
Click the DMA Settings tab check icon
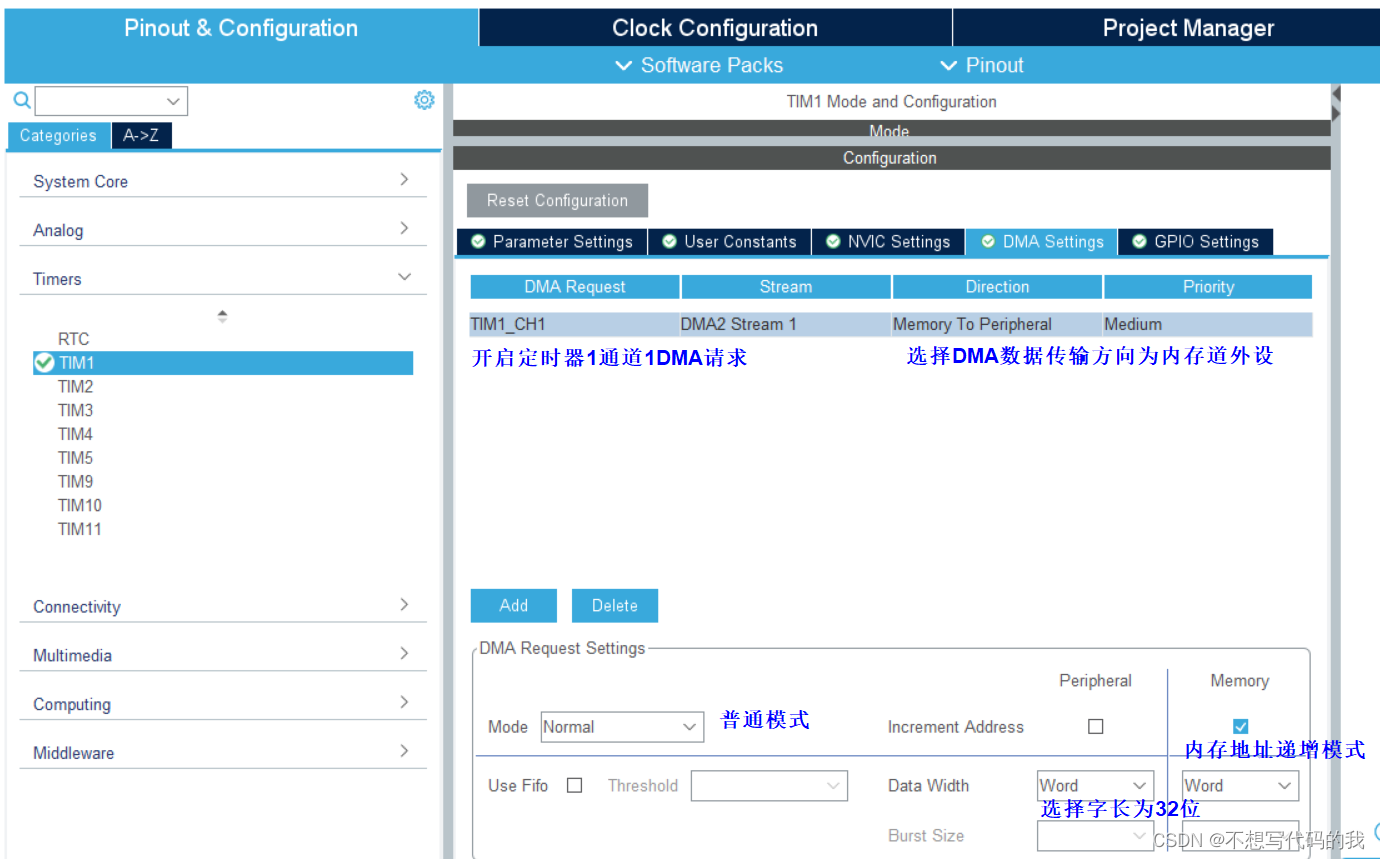[988, 242]
